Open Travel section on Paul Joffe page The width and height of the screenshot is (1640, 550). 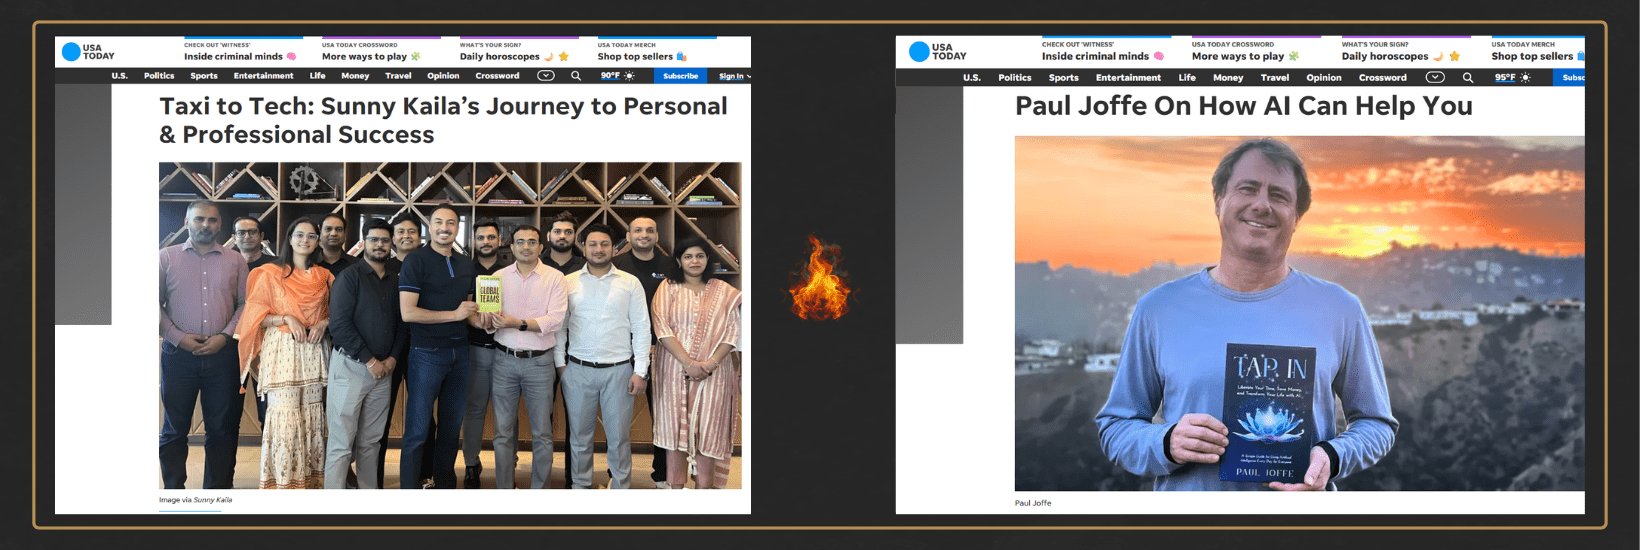(x=1275, y=77)
